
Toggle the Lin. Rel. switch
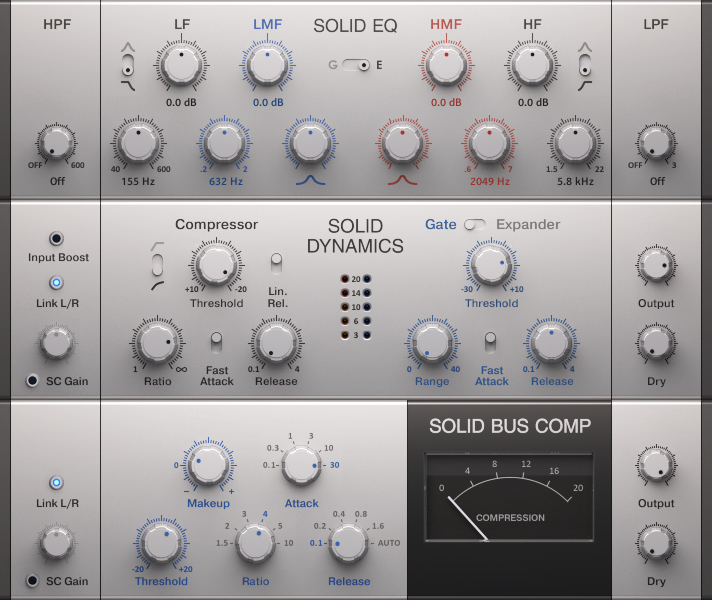pos(276,264)
